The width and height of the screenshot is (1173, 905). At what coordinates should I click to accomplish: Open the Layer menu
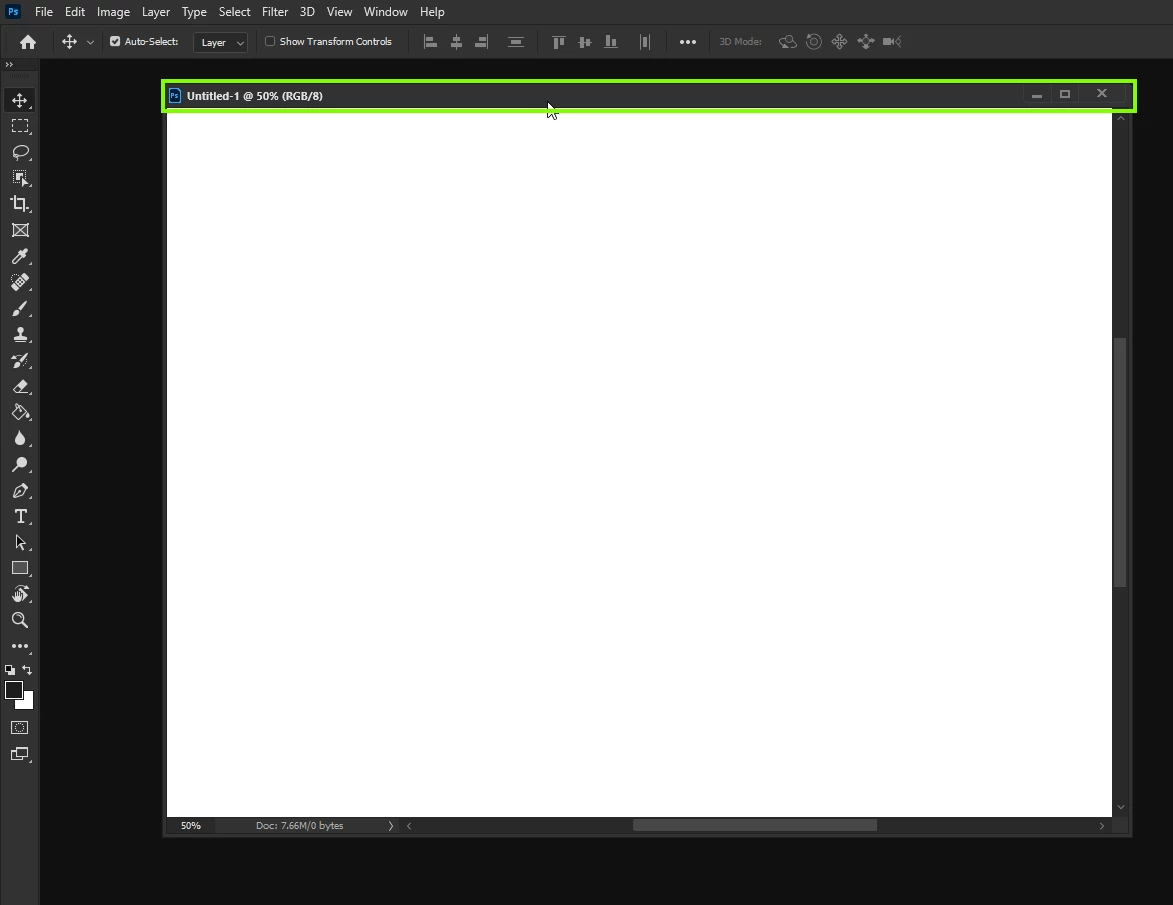pos(156,12)
